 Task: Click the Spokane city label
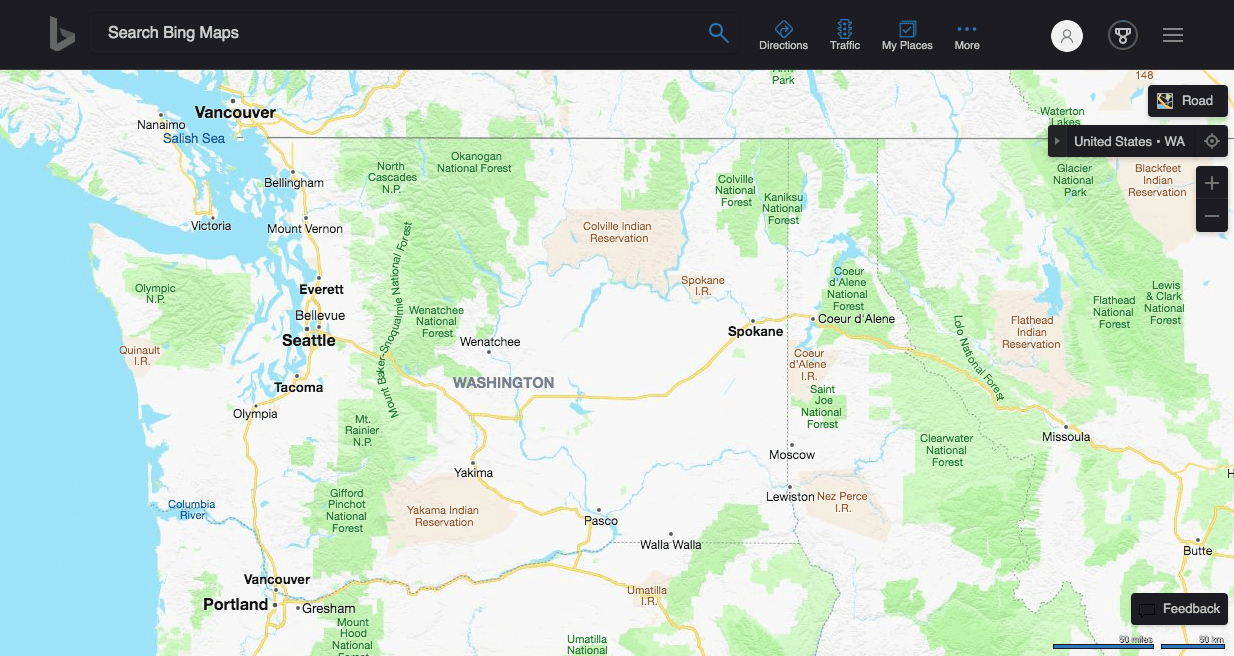(755, 331)
